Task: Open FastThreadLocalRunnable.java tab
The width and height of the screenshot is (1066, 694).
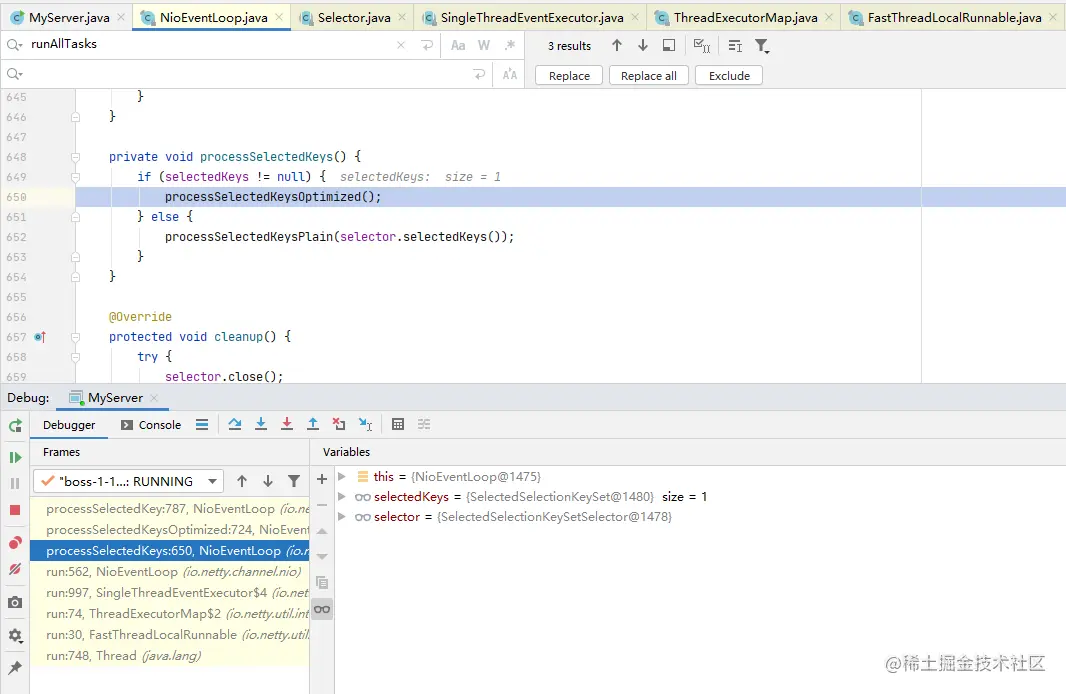Action: coord(954,18)
